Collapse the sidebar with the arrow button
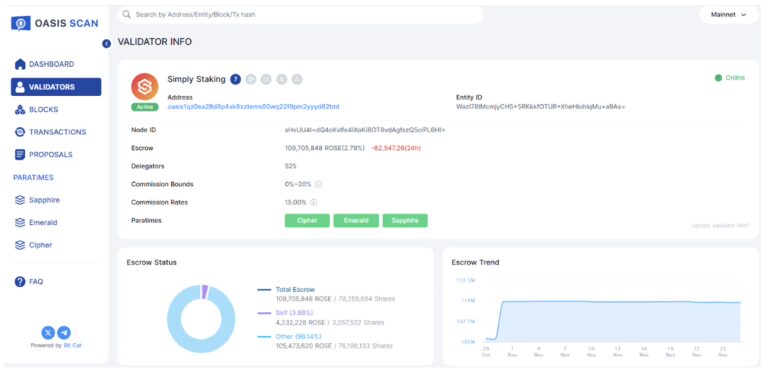The height and width of the screenshot is (376, 768). coord(106,44)
